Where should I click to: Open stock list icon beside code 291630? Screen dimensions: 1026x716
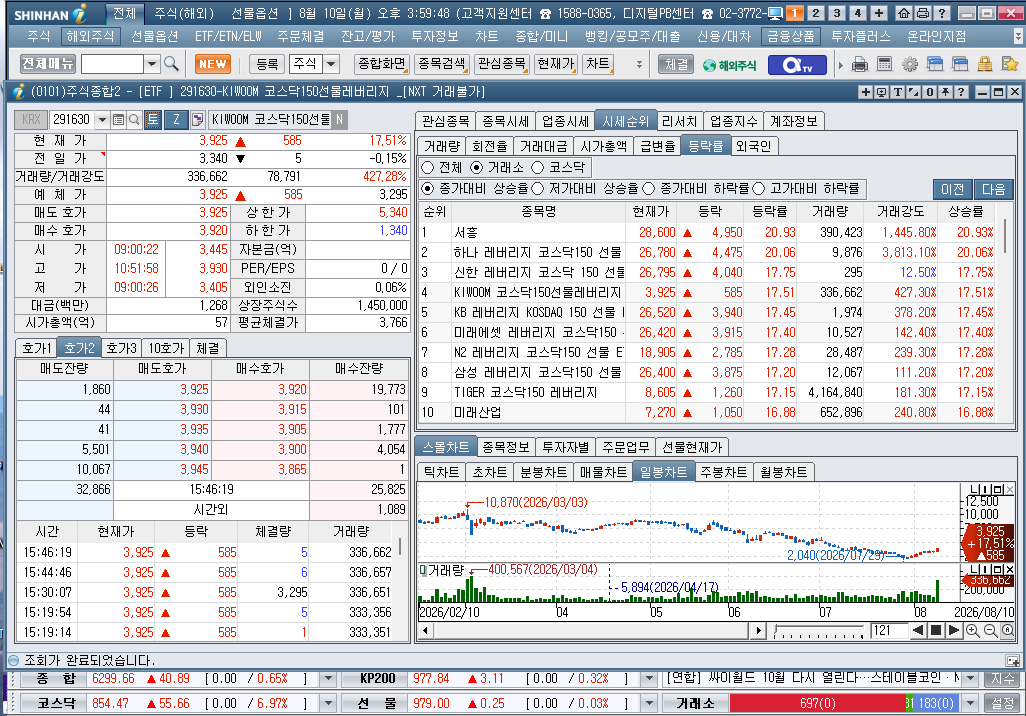pyautogui.click(x=118, y=120)
